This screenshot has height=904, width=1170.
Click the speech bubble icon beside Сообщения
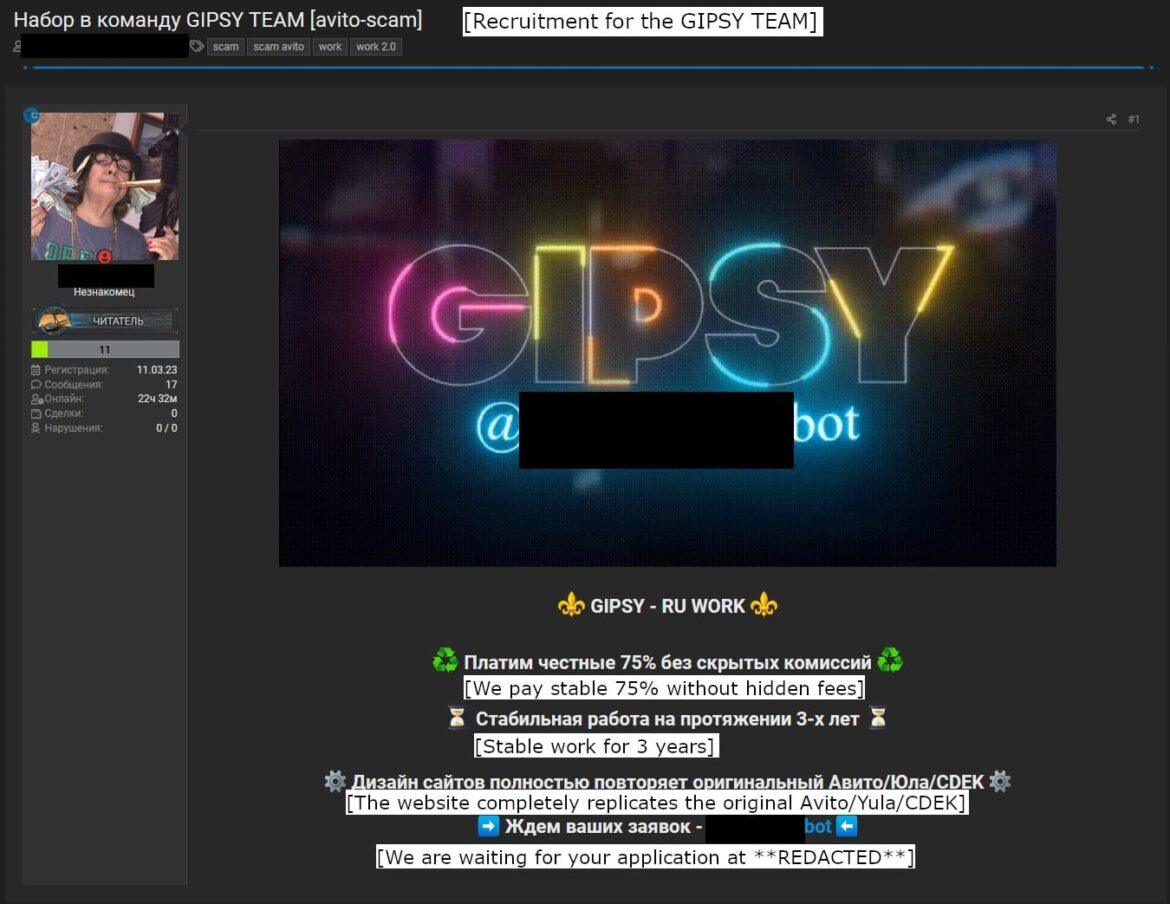click(x=36, y=384)
